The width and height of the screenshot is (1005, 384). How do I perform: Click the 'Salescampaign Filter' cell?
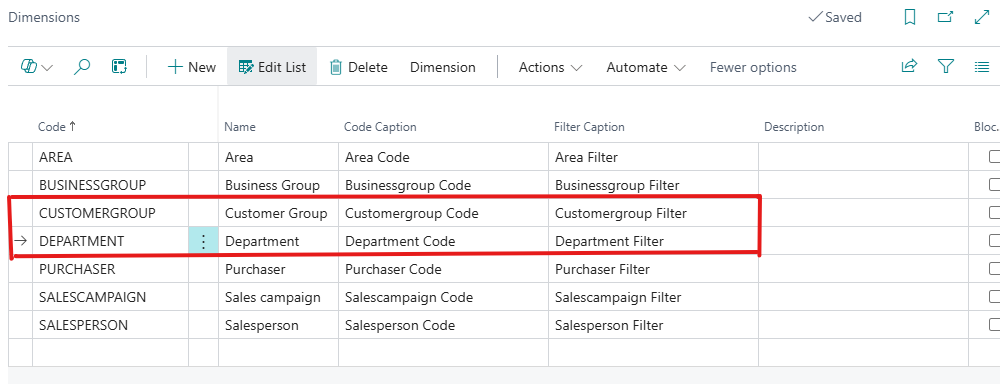(654, 297)
